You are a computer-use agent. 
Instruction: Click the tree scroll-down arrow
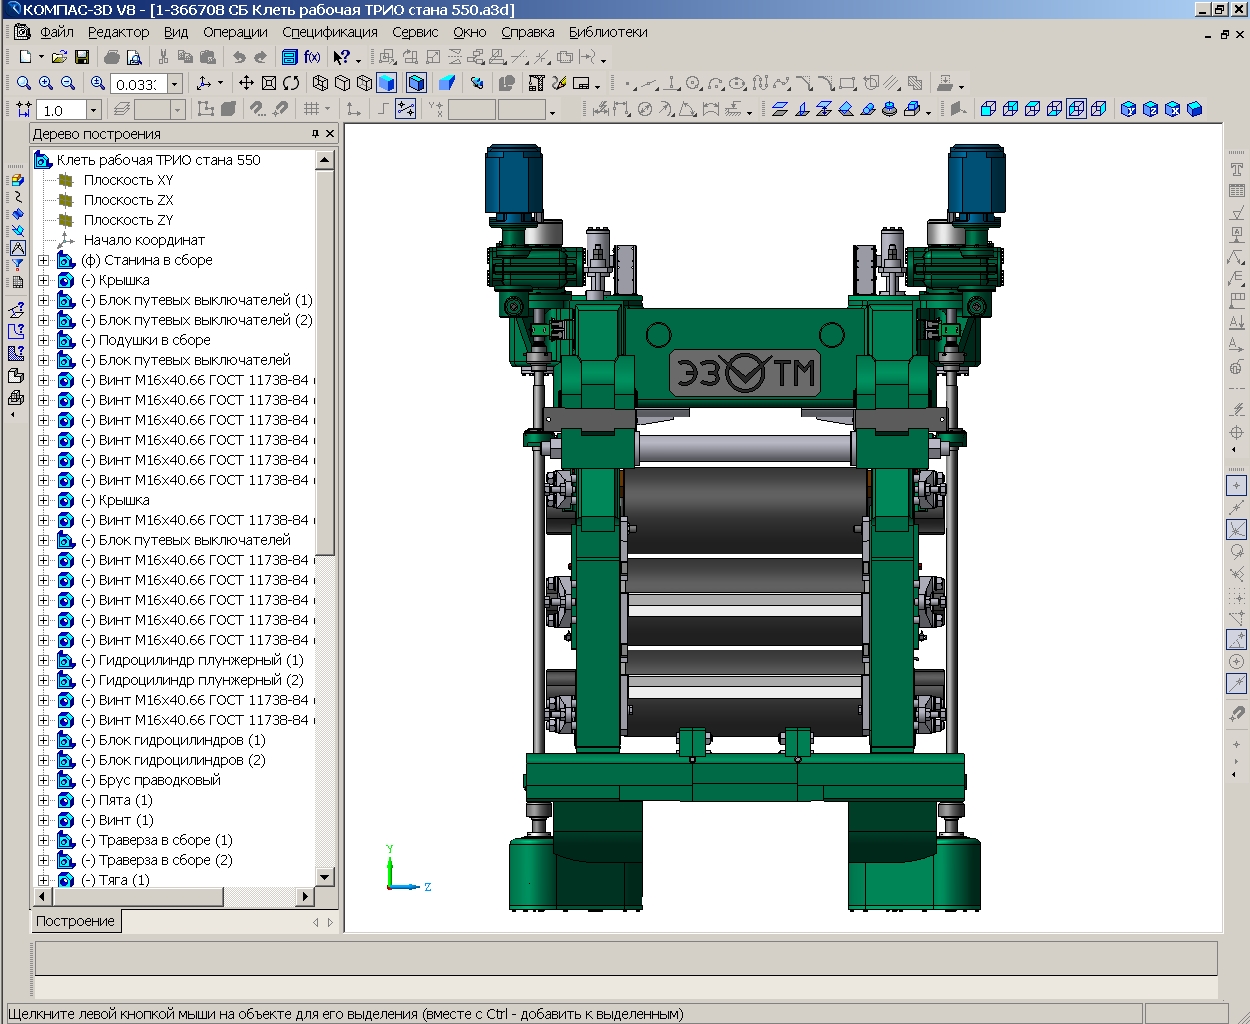click(324, 877)
